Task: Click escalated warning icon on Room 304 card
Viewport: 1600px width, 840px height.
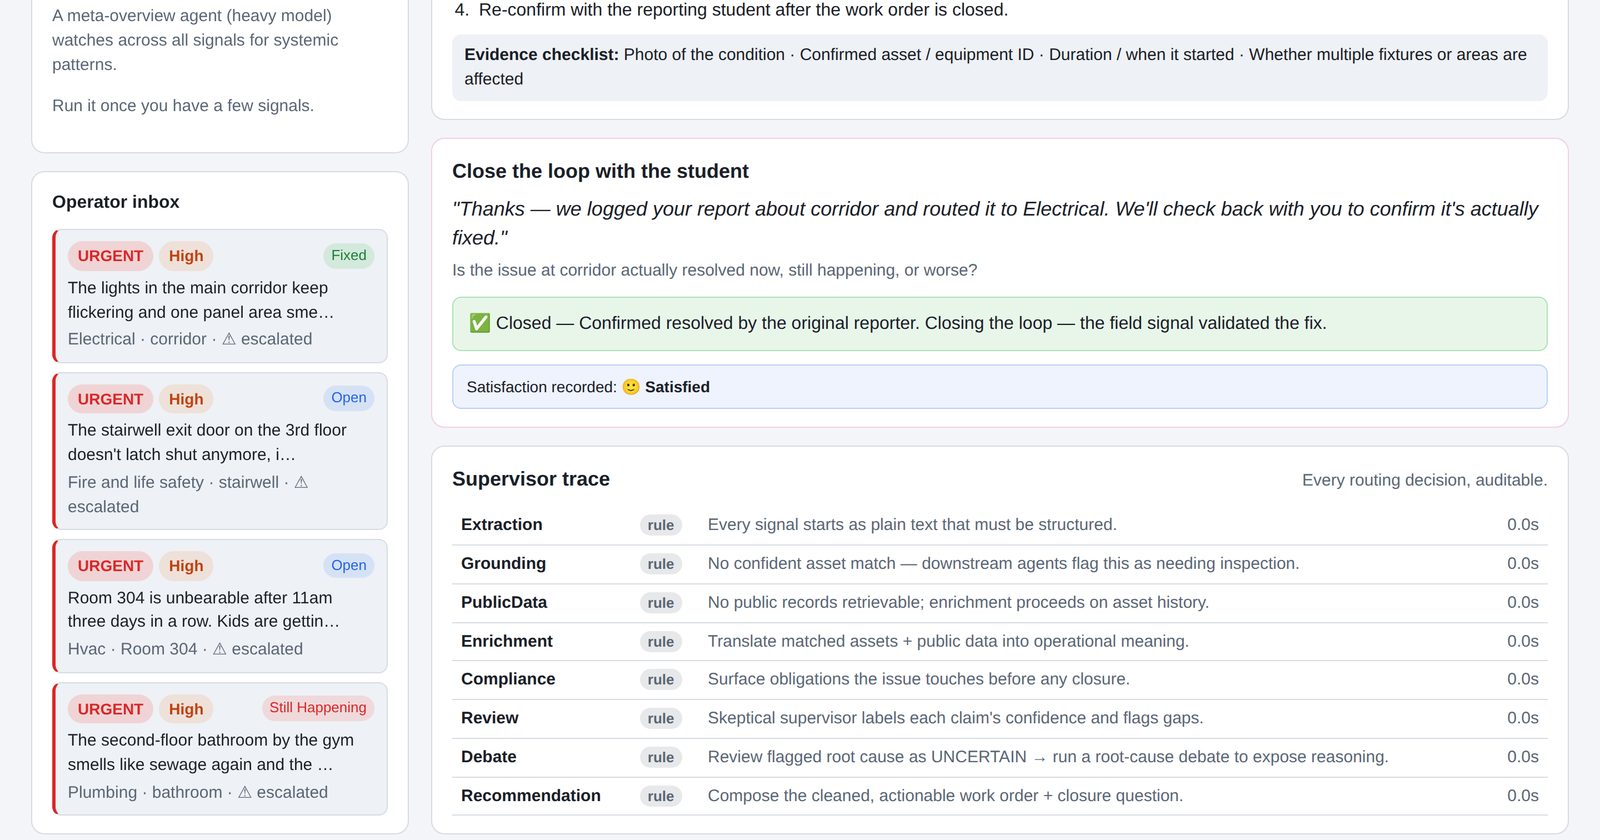Action: 219,649
